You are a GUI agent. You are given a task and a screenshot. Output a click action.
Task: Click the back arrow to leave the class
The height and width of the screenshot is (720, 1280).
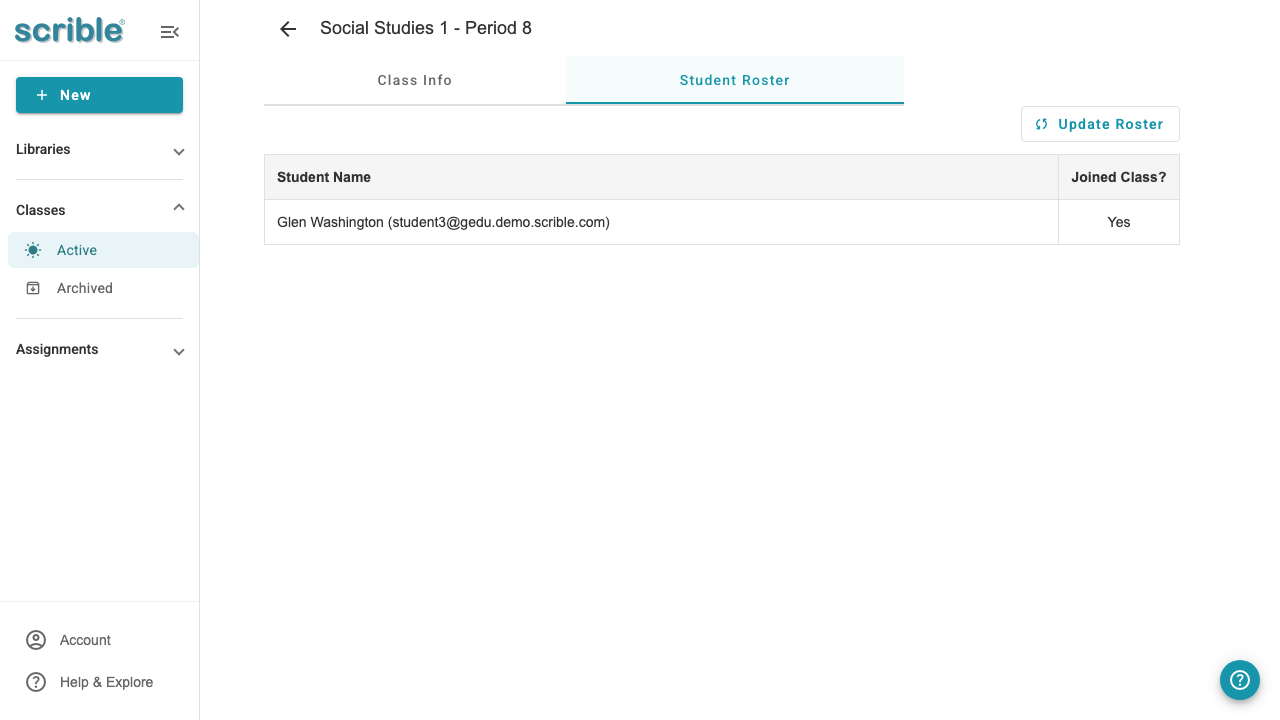(x=287, y=29)
